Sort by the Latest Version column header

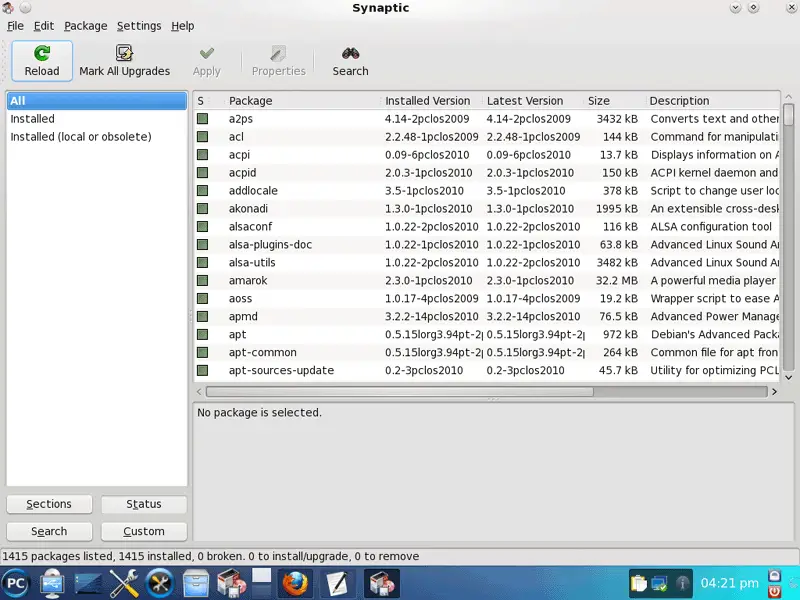click(x=533, y=101)
